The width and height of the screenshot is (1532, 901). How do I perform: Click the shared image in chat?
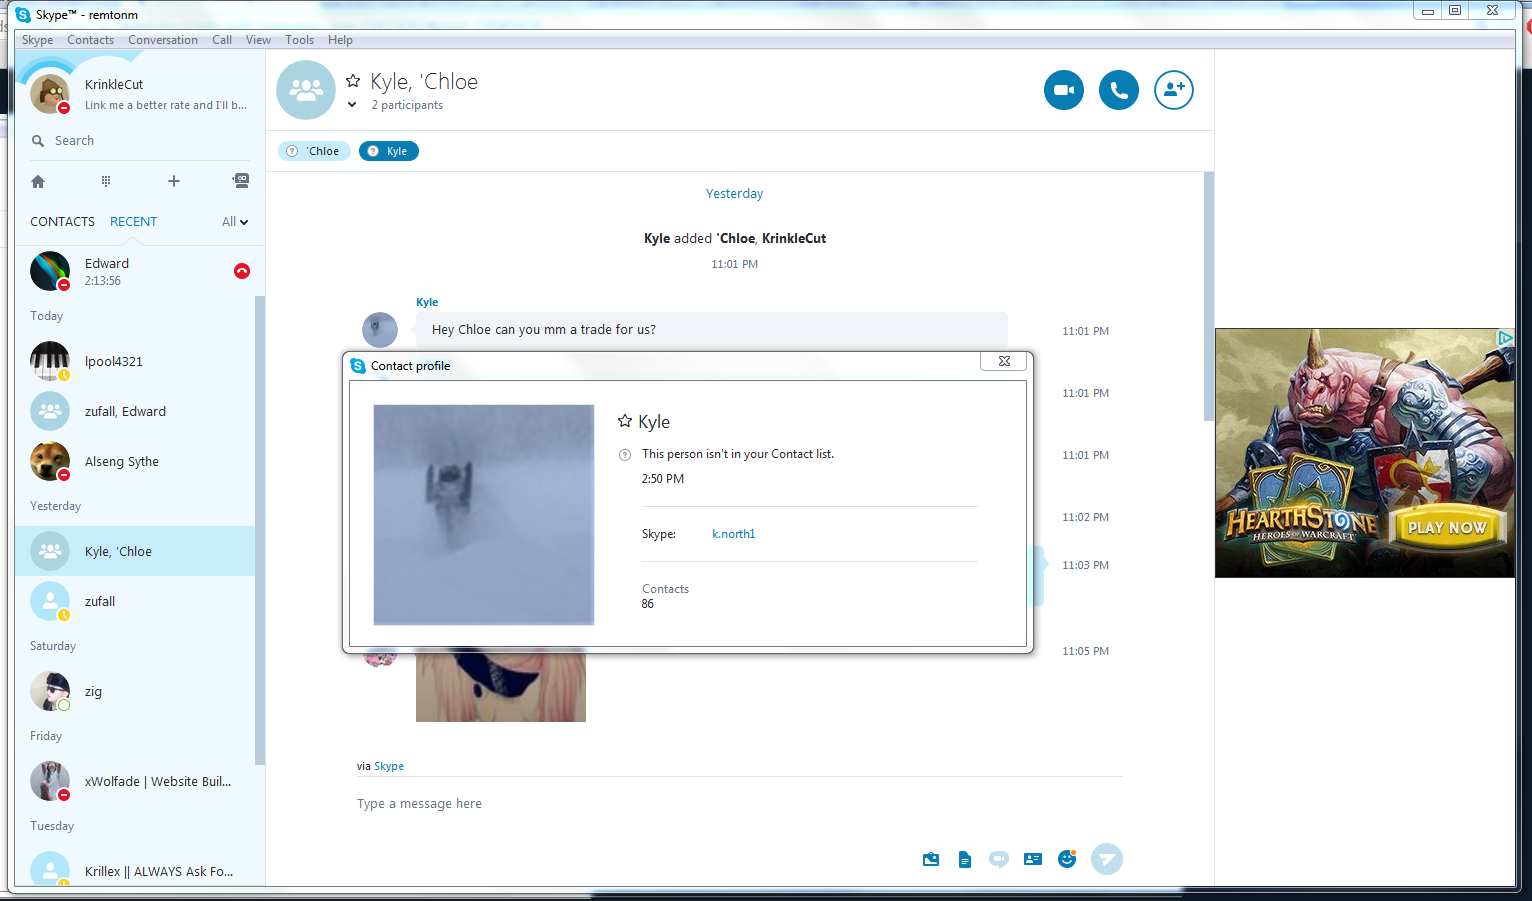coord(501,687)
